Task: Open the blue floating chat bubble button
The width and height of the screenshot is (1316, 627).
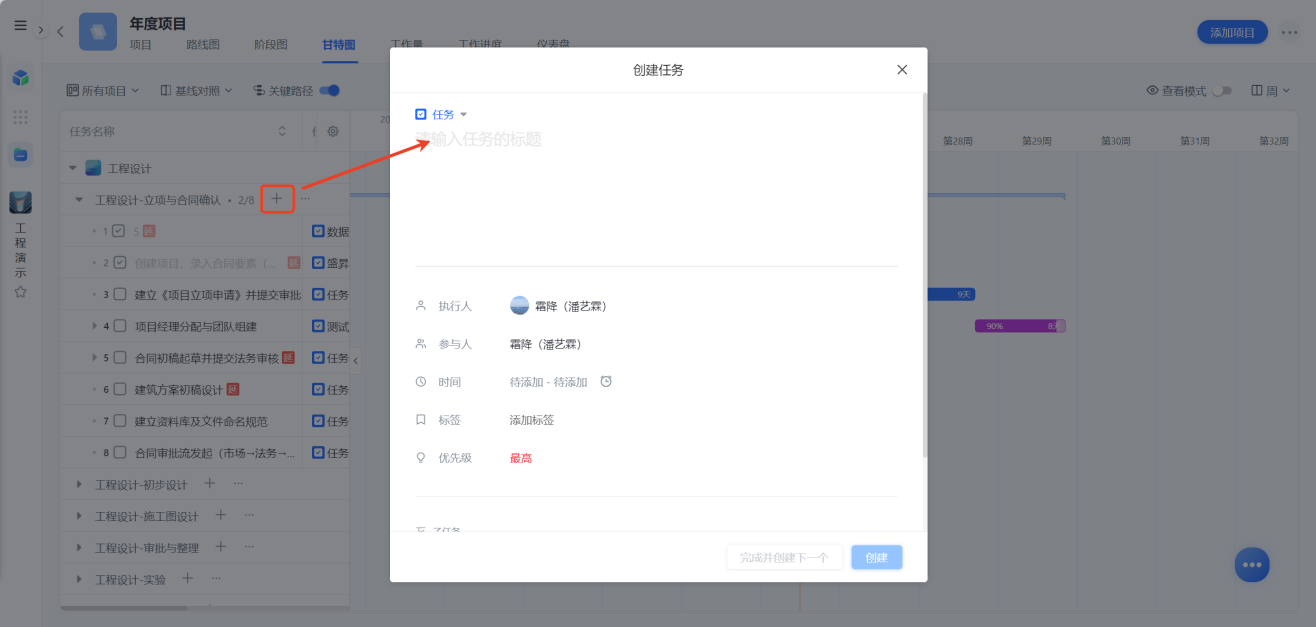Action: click(x=1252, y=564)
